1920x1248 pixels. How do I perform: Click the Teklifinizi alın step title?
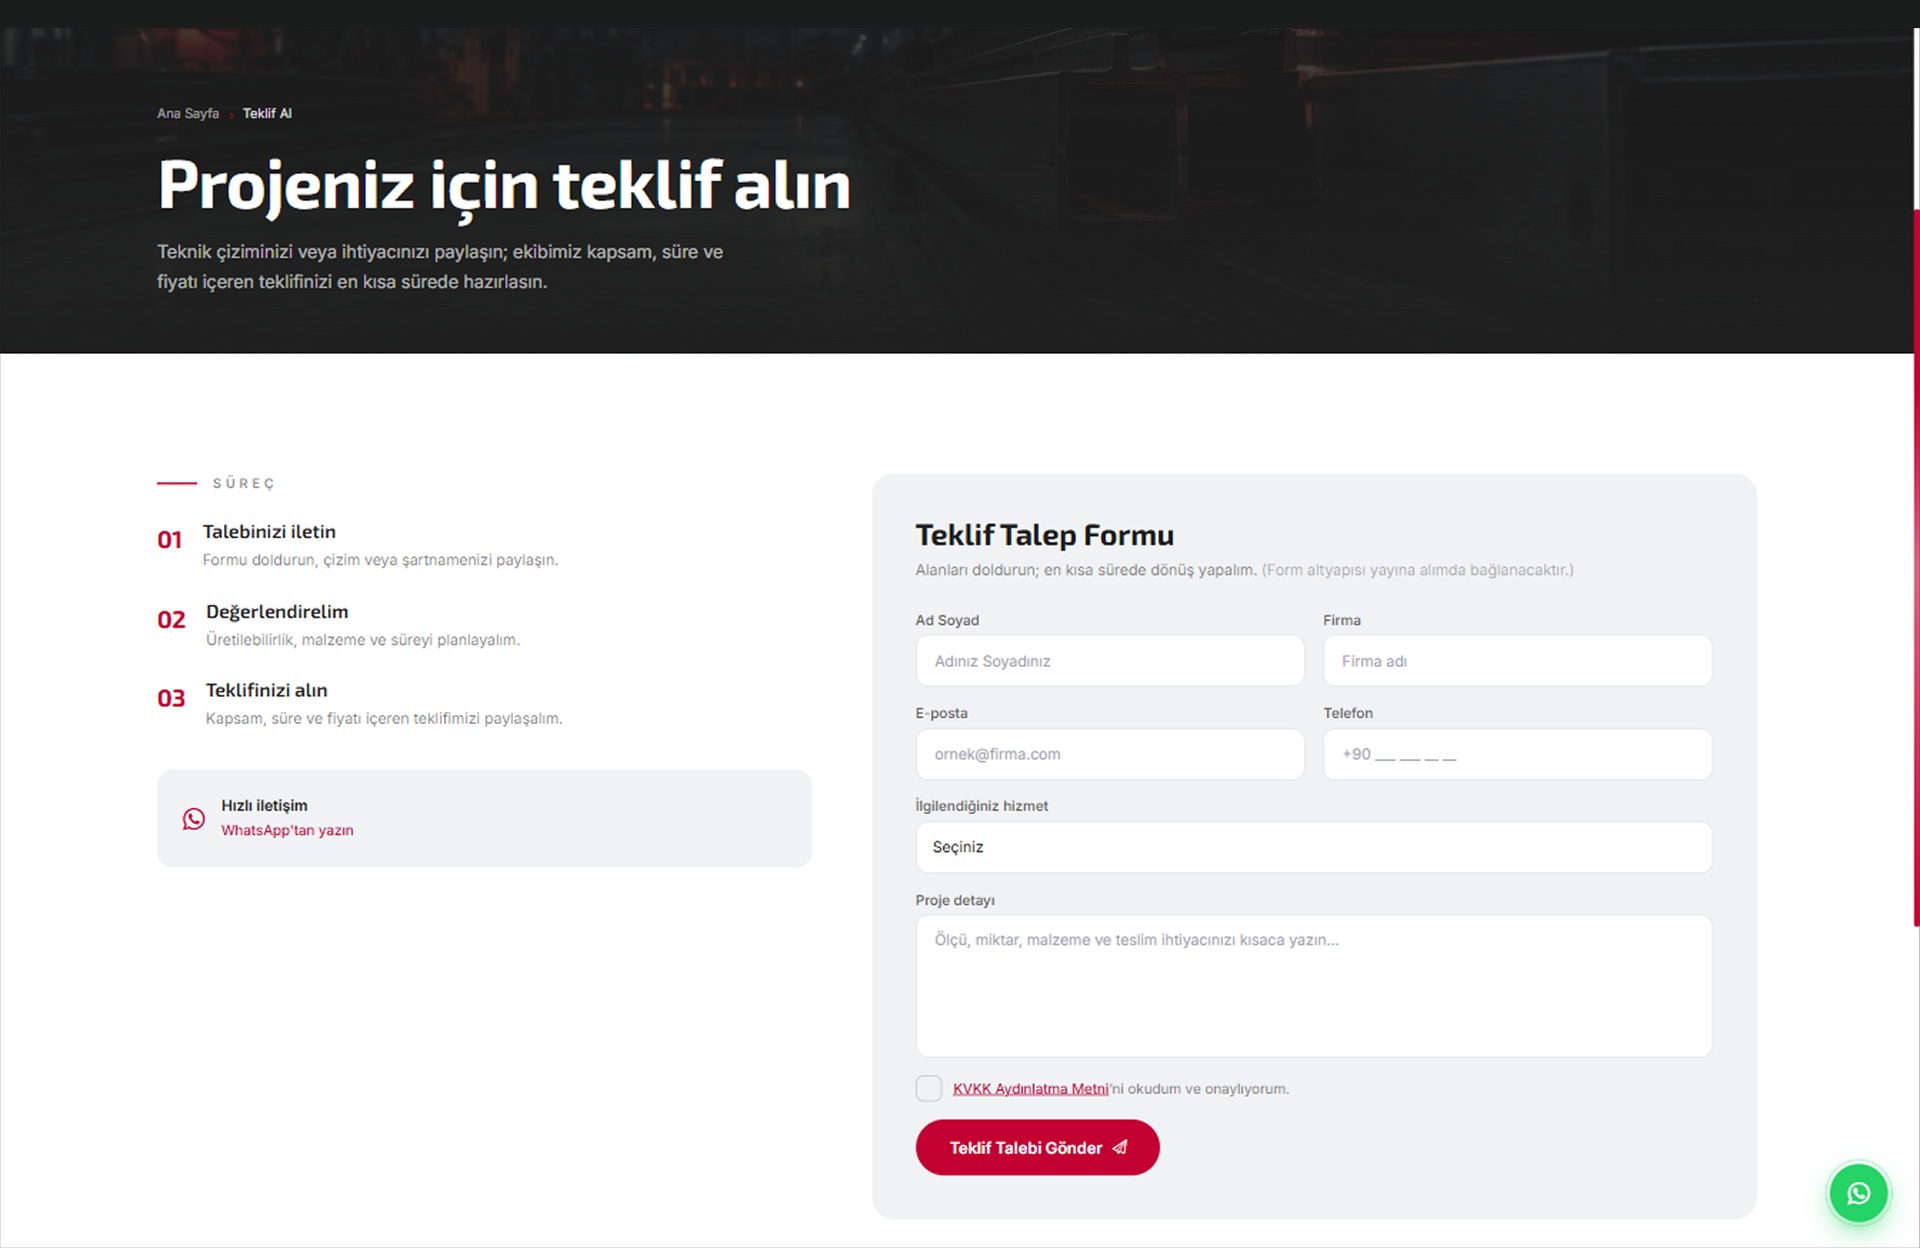pyautogui.click(x=266, y=690)
